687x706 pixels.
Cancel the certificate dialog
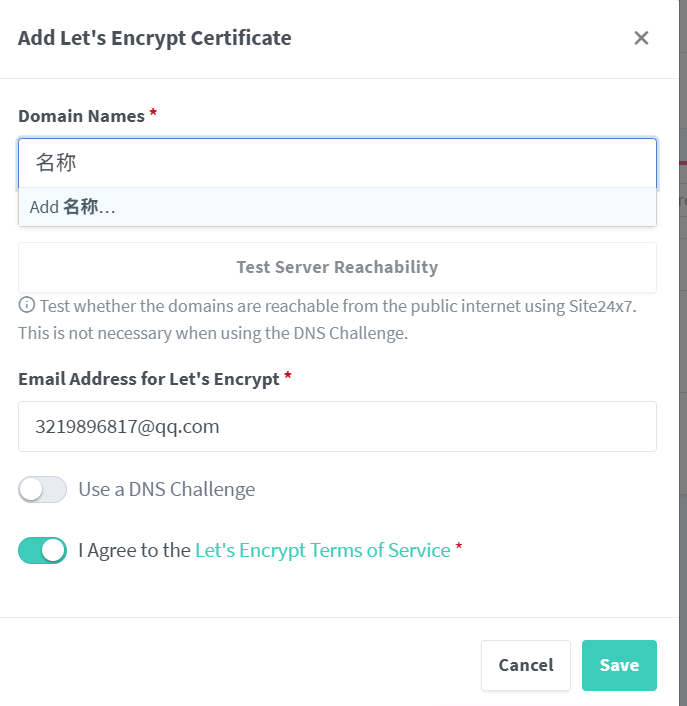(525, 665)
